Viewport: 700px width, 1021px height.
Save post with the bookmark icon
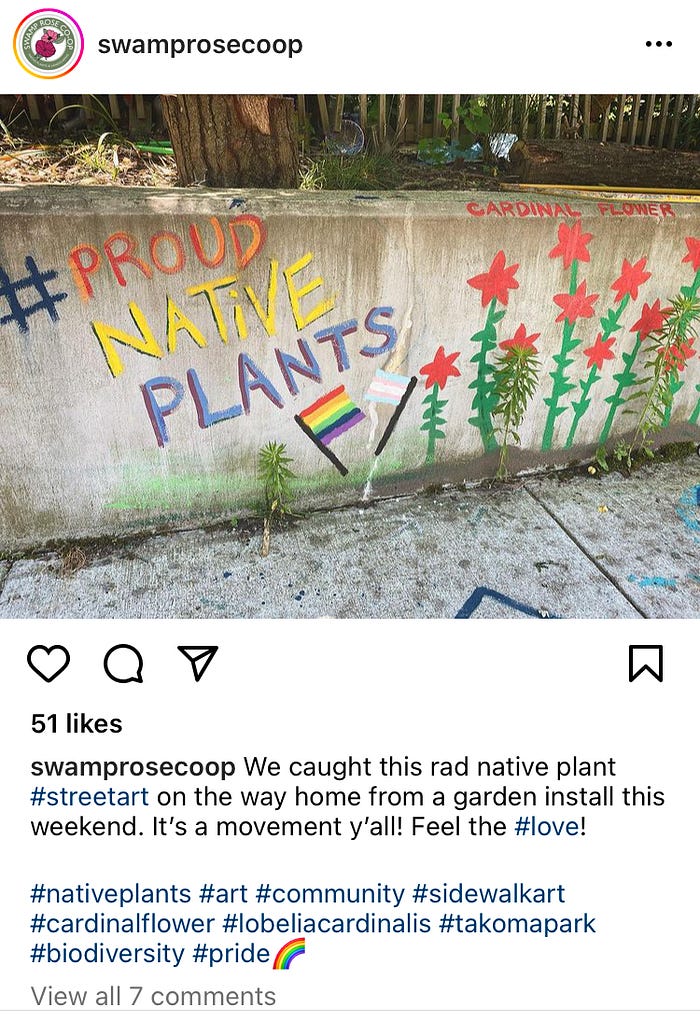pos(645,664)
